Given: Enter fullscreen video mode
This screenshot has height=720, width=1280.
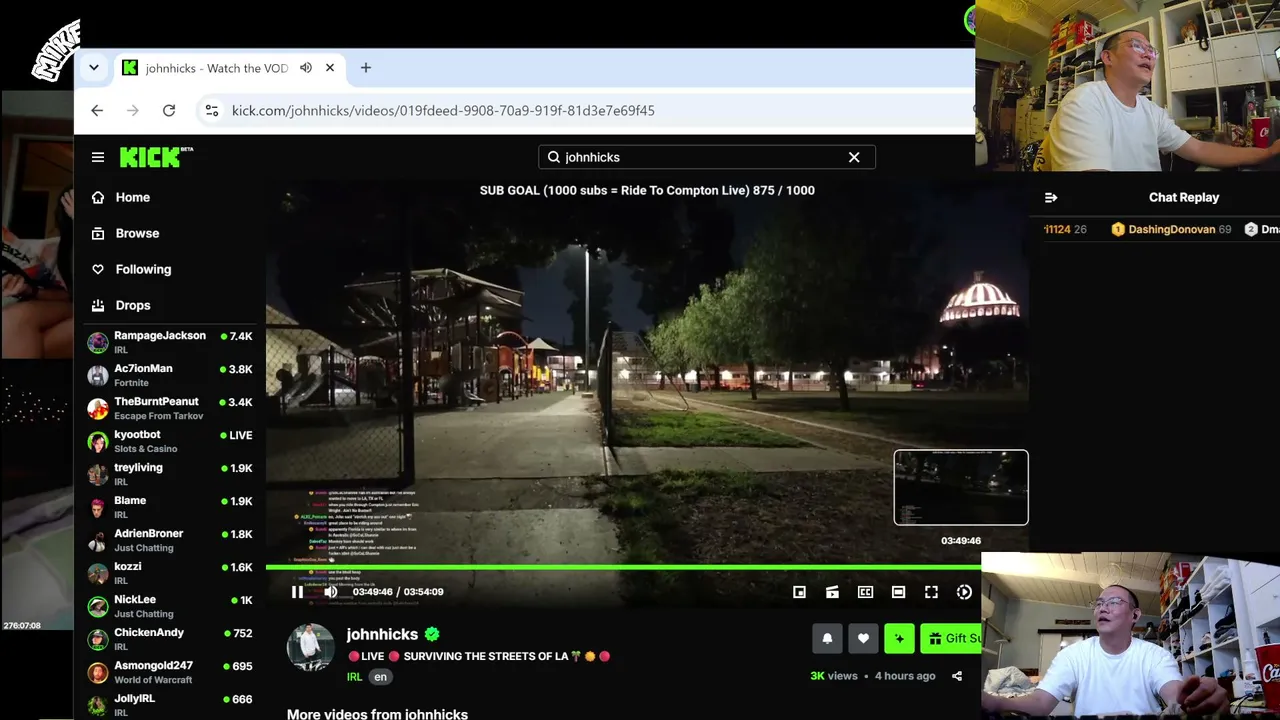Looking at the screenshot, I should point(931,592).
